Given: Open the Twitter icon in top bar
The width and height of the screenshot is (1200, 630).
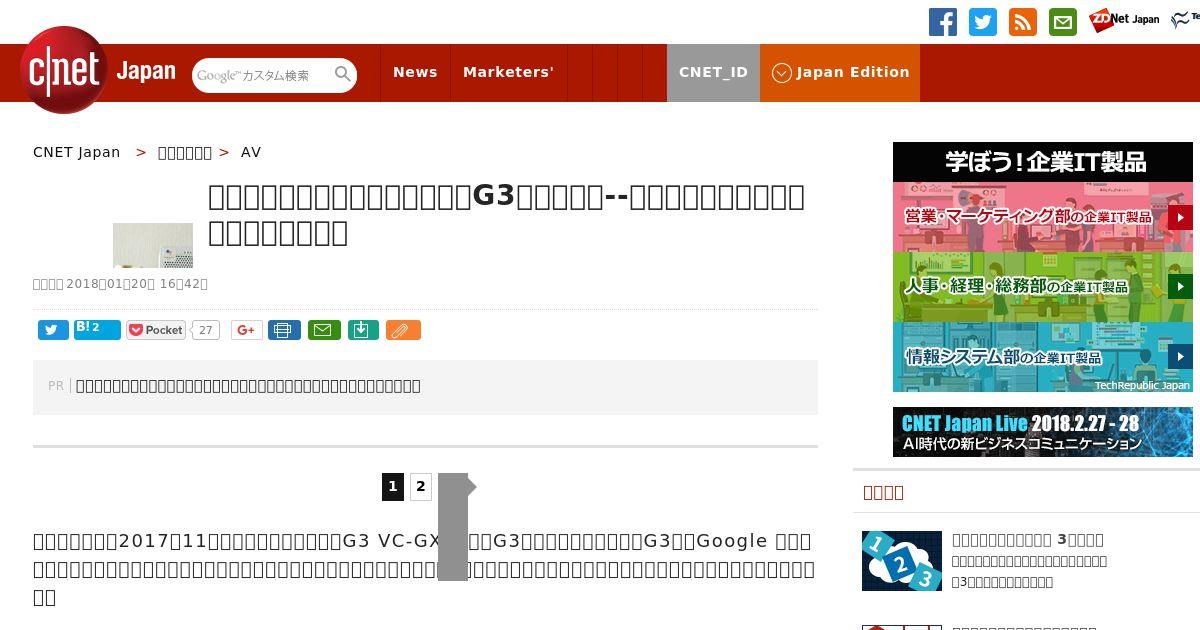Looking at the screenshot, I should click(983, 22).
